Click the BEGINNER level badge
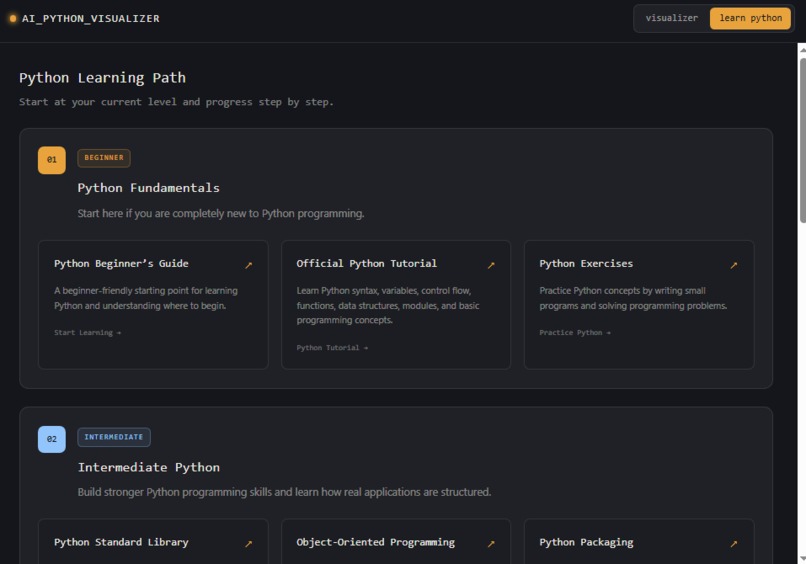 pos(104,158)
